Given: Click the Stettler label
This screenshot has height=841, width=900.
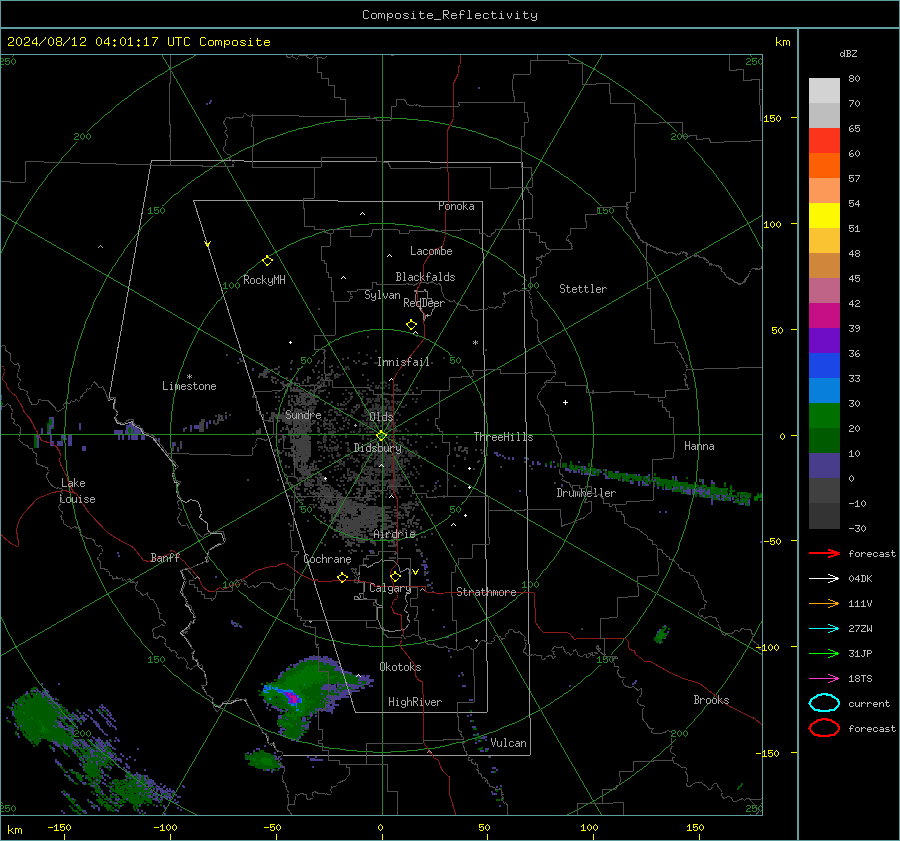Looking at the screenshot, I should pos(583,289).
